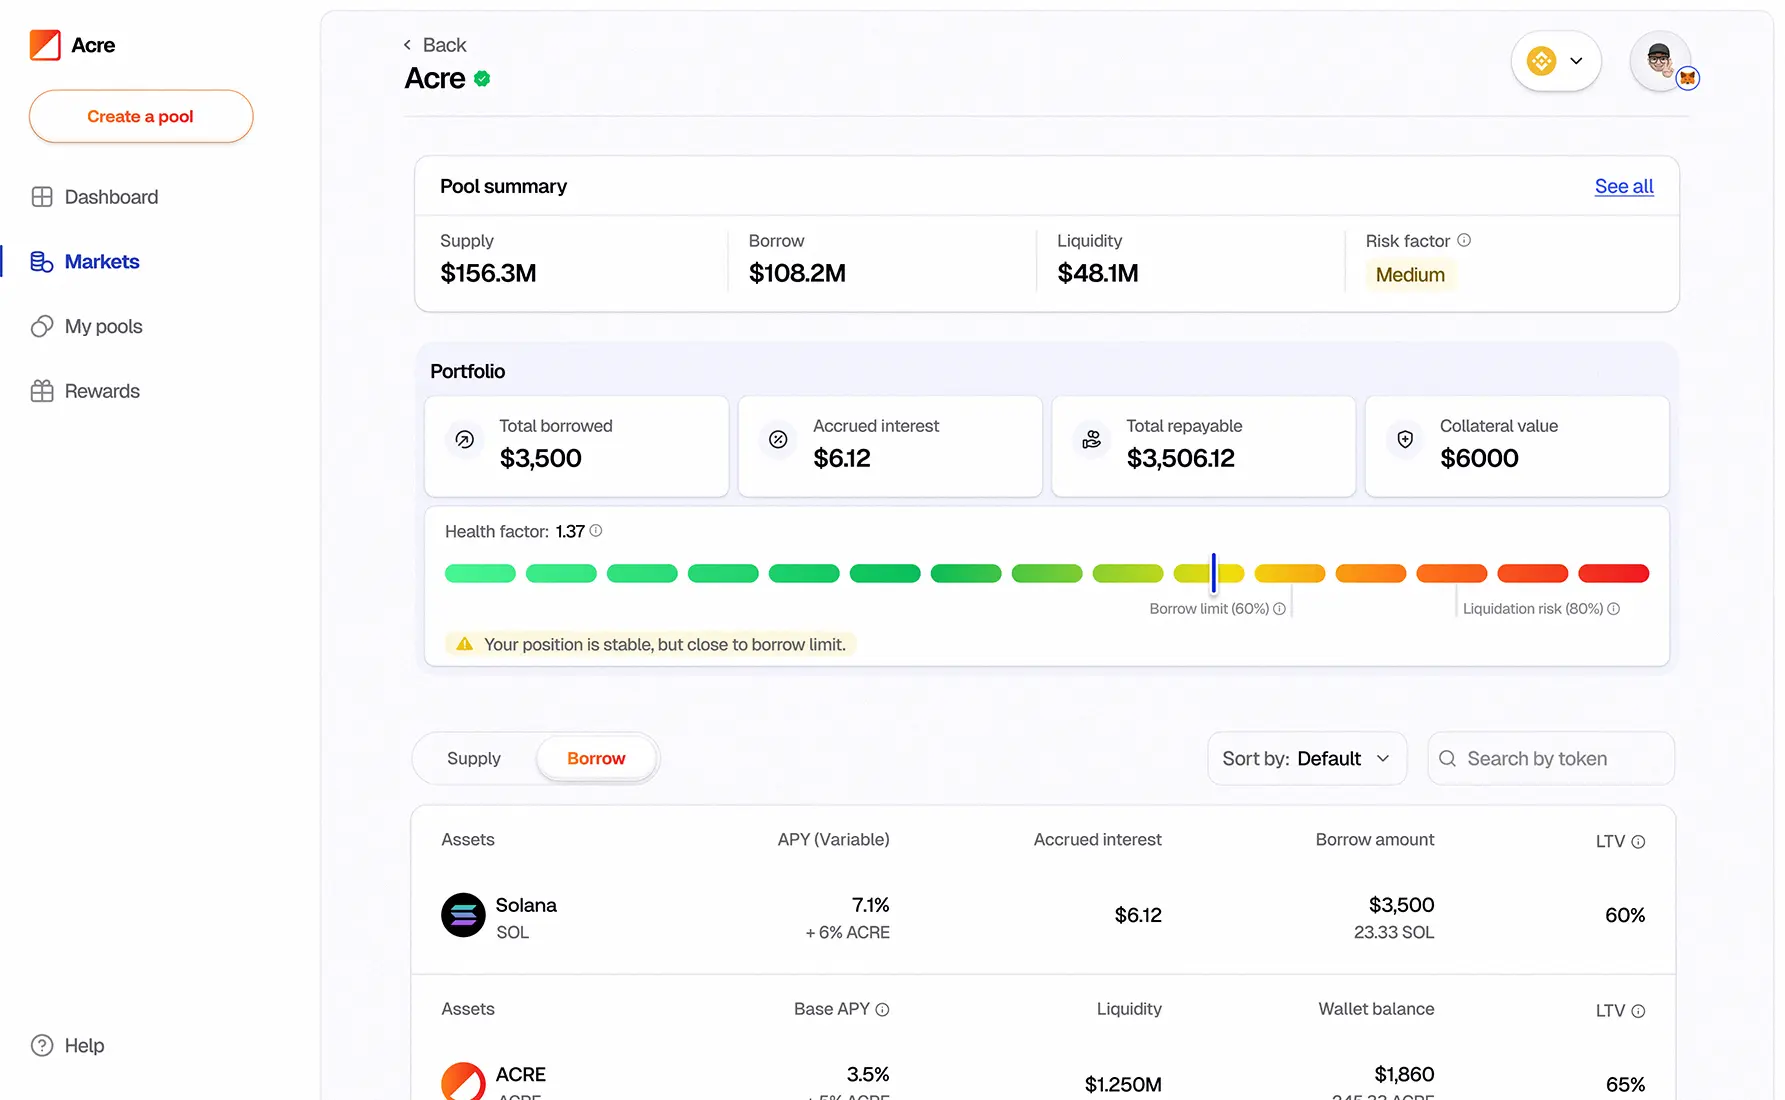Click the $1.250M liquidity value for ACRE
This screenshot has width=1785, height=1100.
(x=1123, y=1084)
